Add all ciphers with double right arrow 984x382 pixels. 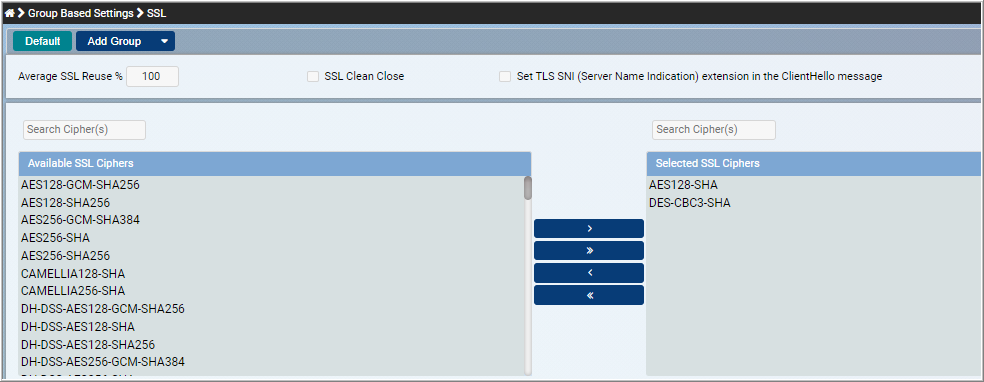(x=589, y=251)
